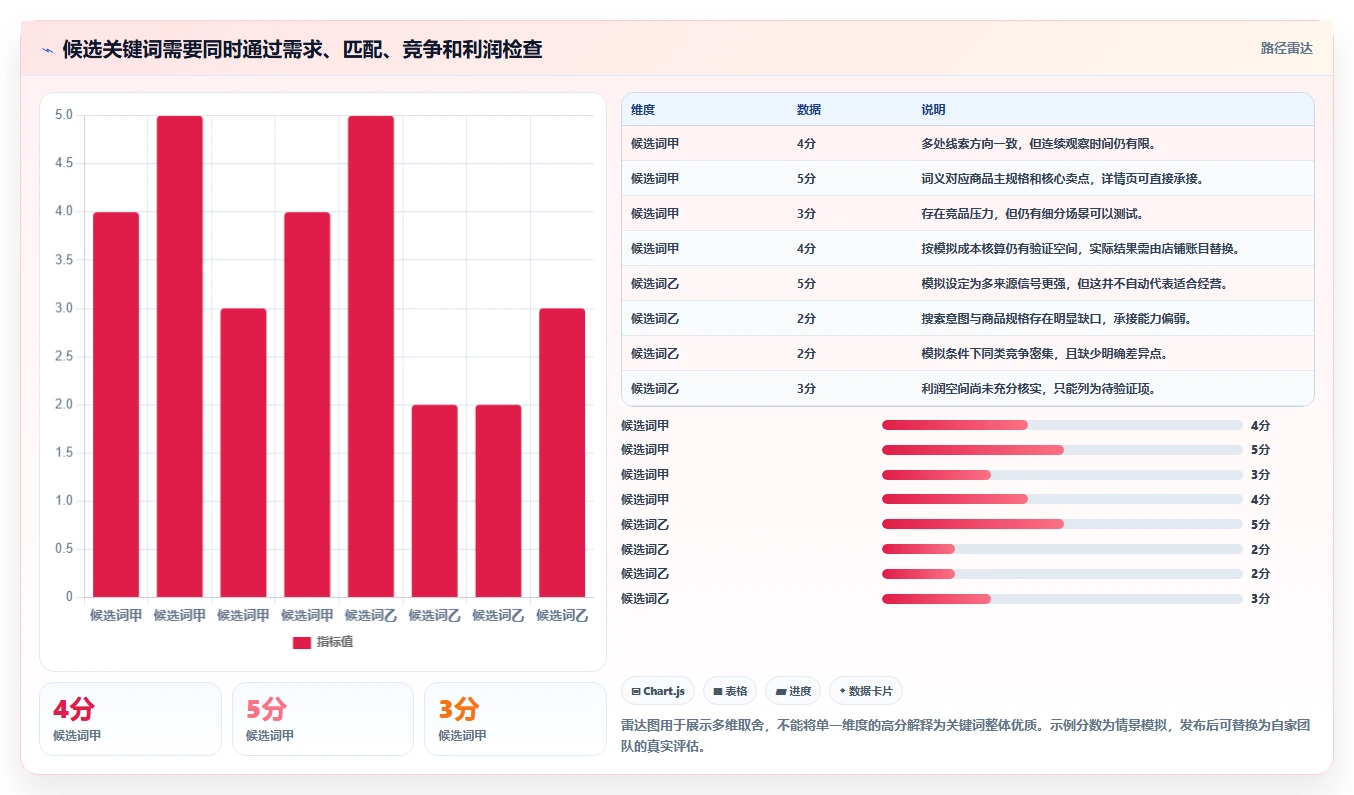Click the 候选词甲 chart bar reaching 3.0
The height and width of the screenshot is (795, 1354).
tap(243, 453)
